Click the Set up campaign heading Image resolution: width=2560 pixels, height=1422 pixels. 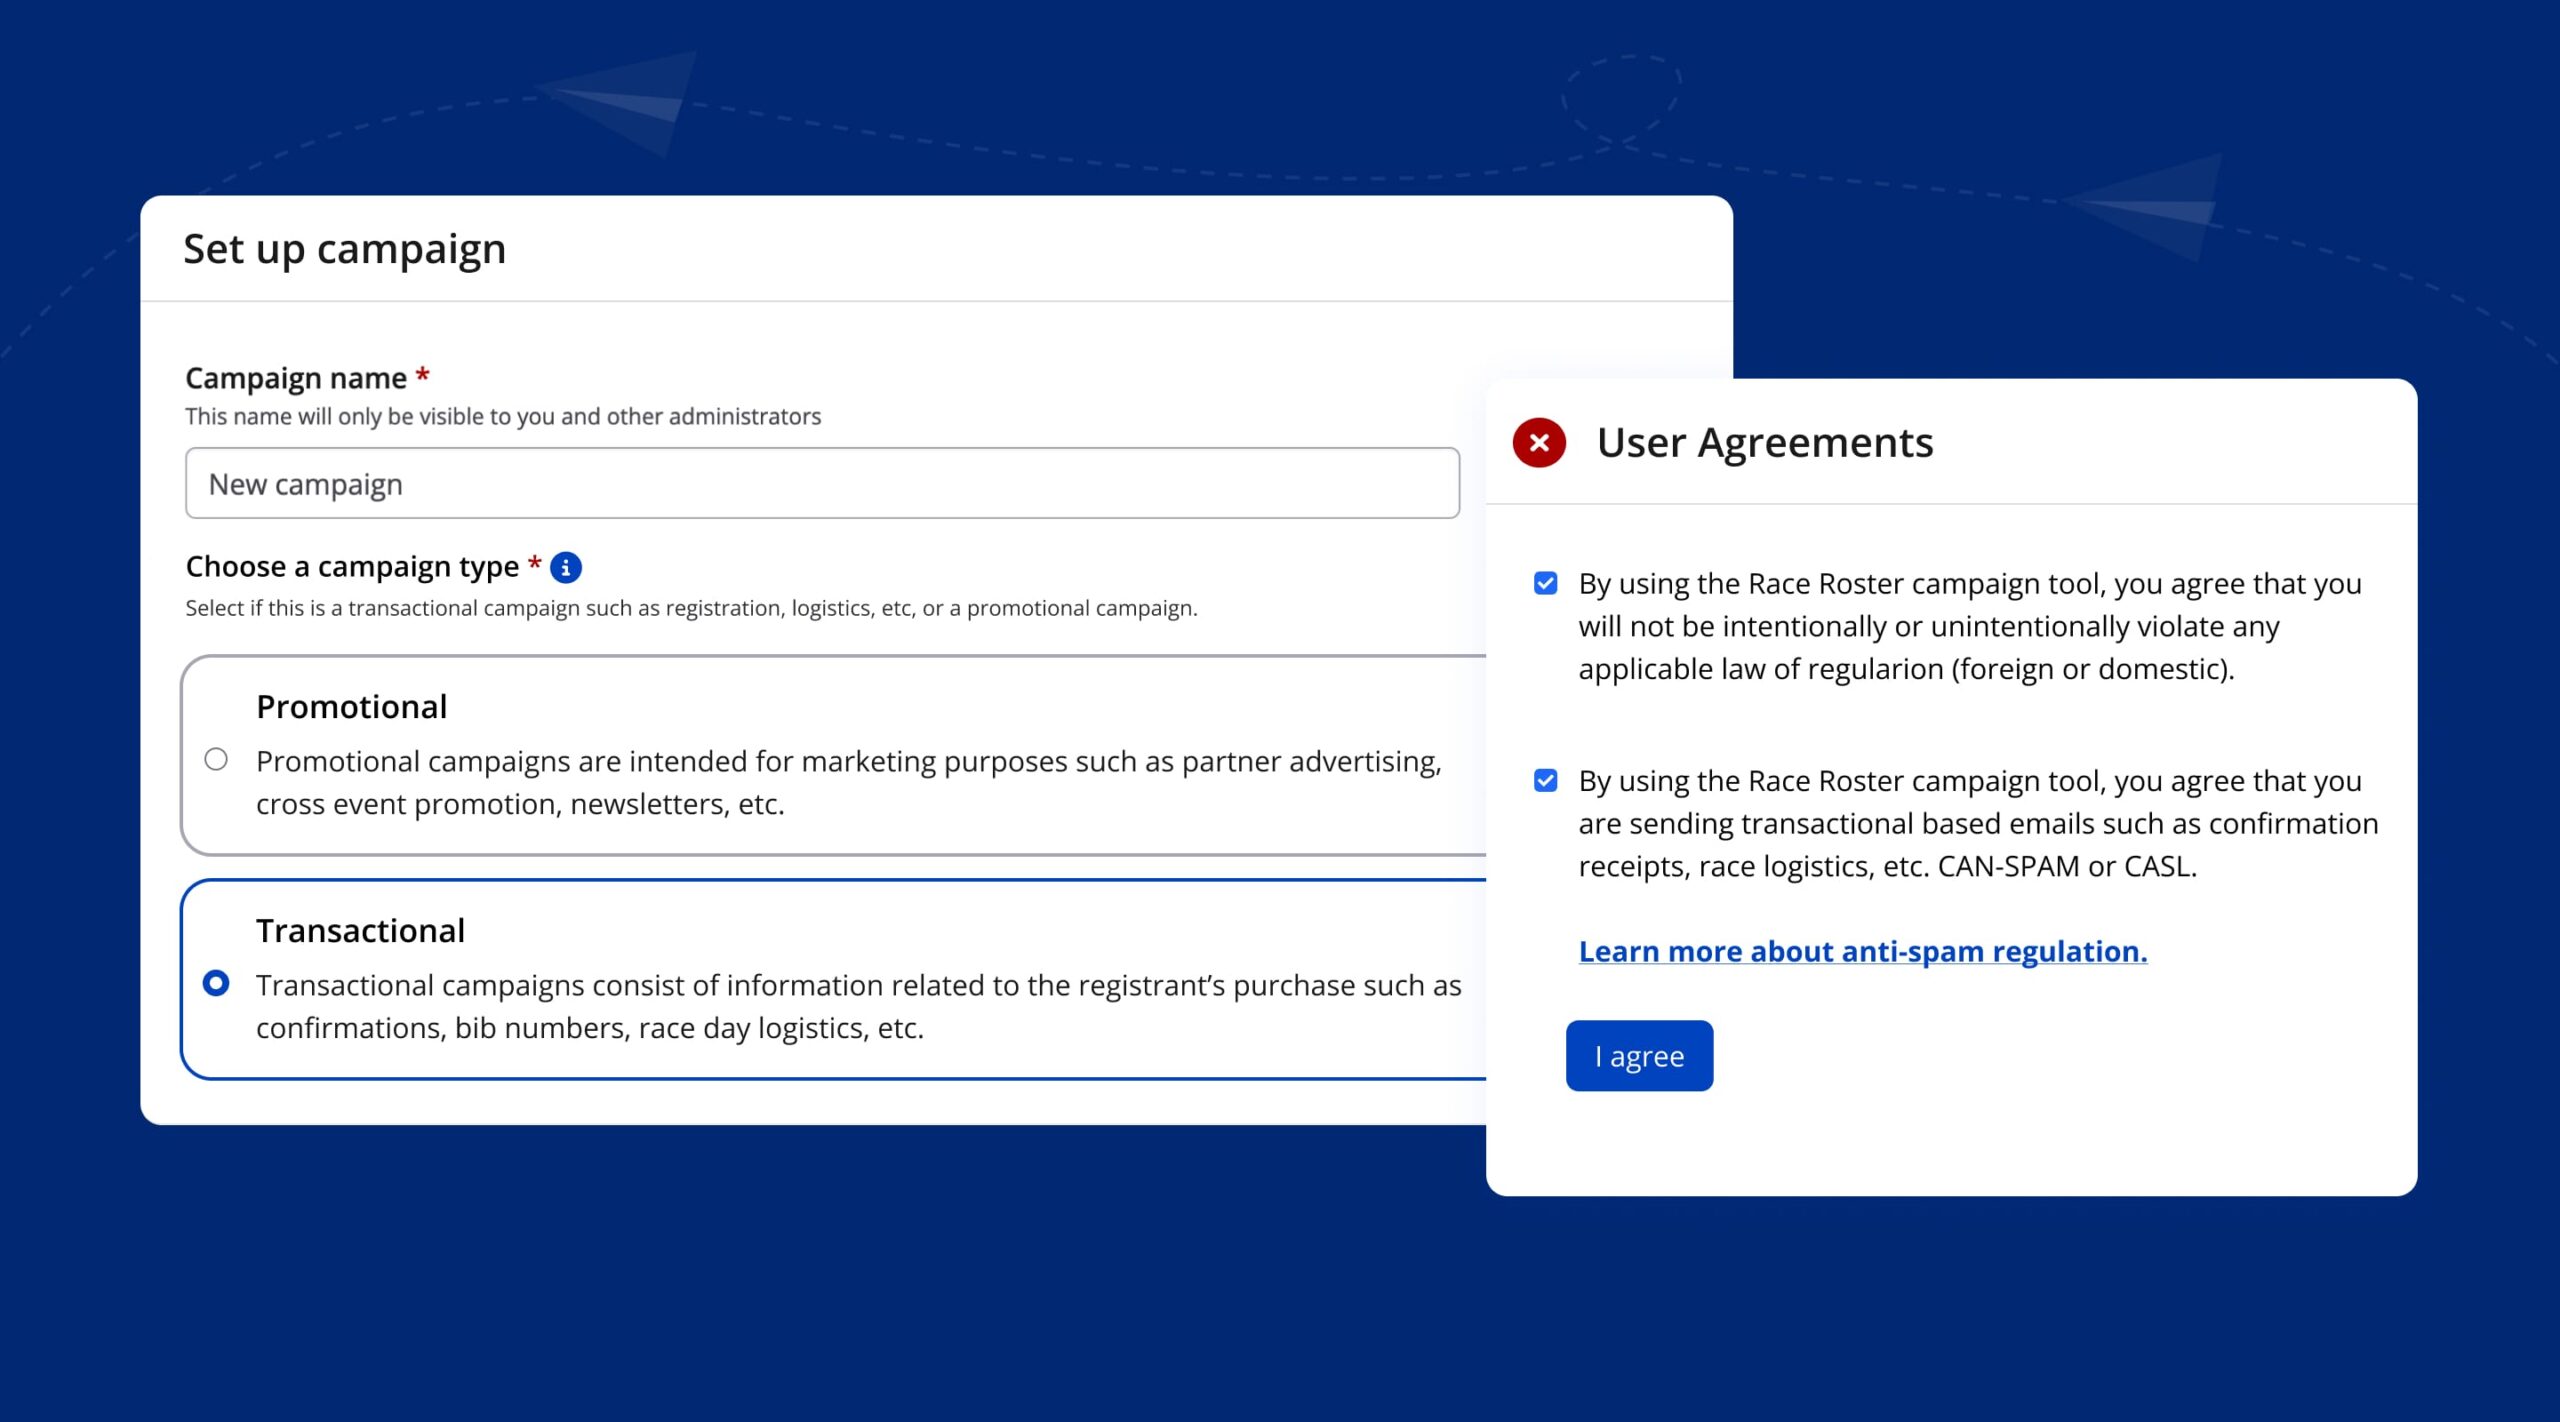click(344, 249)
